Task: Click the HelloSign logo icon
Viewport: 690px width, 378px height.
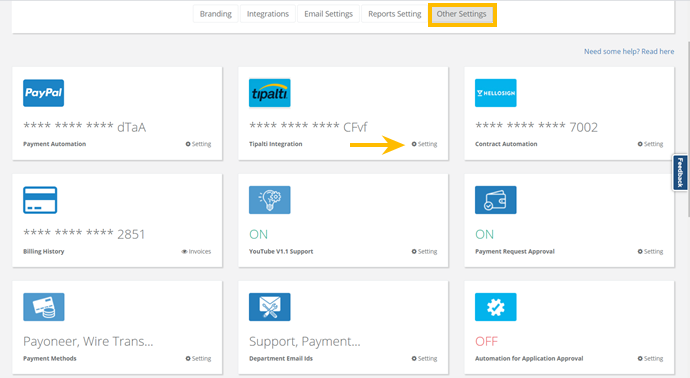Action: (495, 93)
